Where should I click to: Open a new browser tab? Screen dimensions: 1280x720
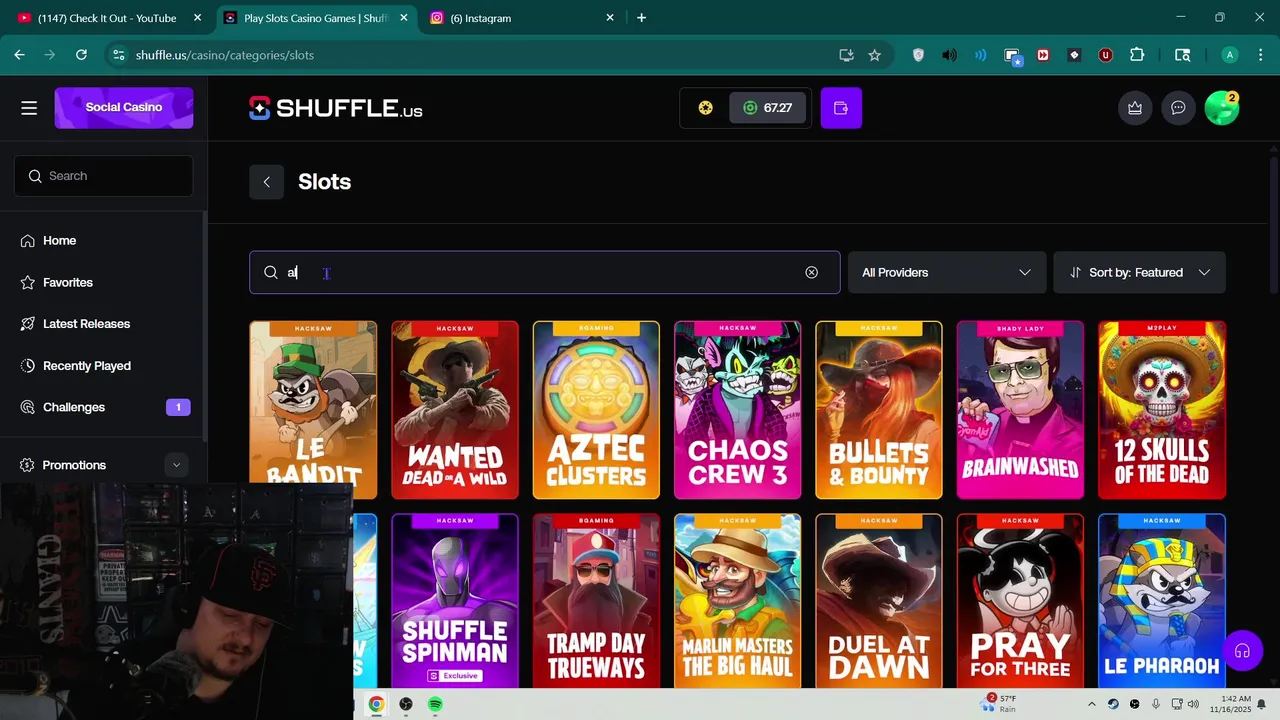(x=641, y=18)
